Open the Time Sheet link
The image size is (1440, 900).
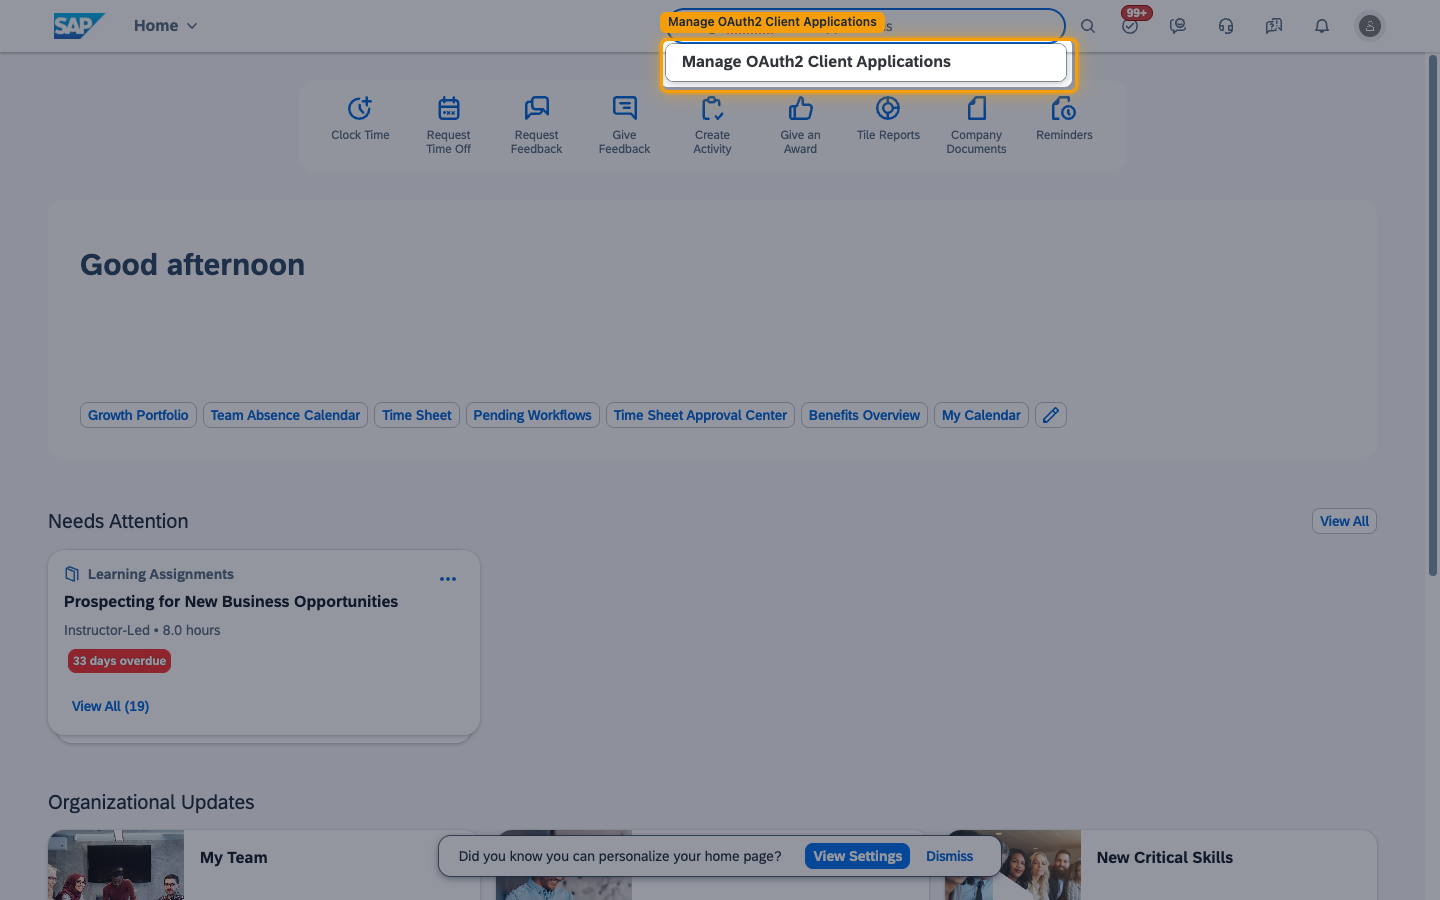pyautogui.click(x=417, y=415)
